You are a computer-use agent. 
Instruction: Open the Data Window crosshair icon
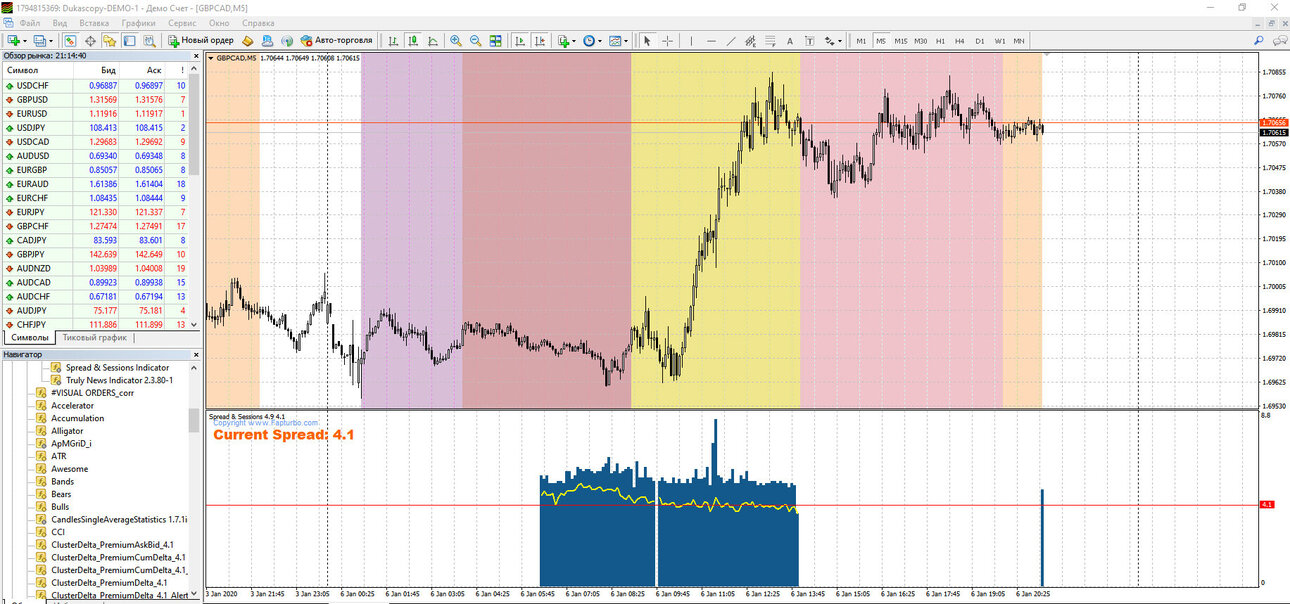[x=90, y=40]
